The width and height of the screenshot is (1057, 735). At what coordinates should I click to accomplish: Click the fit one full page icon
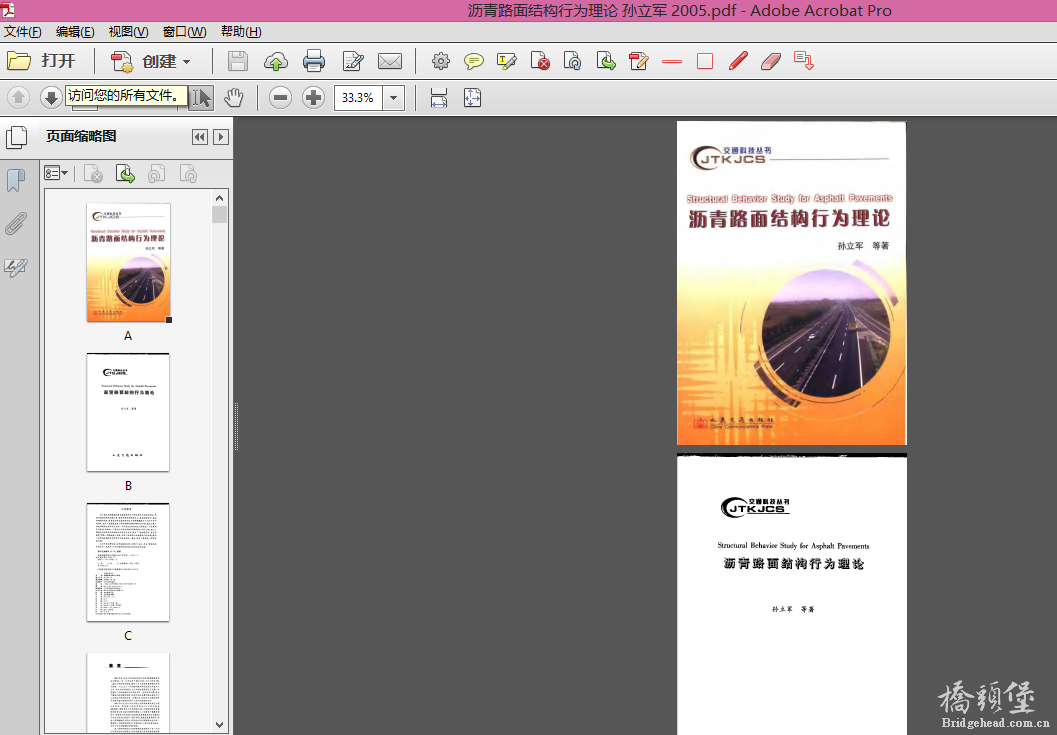coord(473,98)
